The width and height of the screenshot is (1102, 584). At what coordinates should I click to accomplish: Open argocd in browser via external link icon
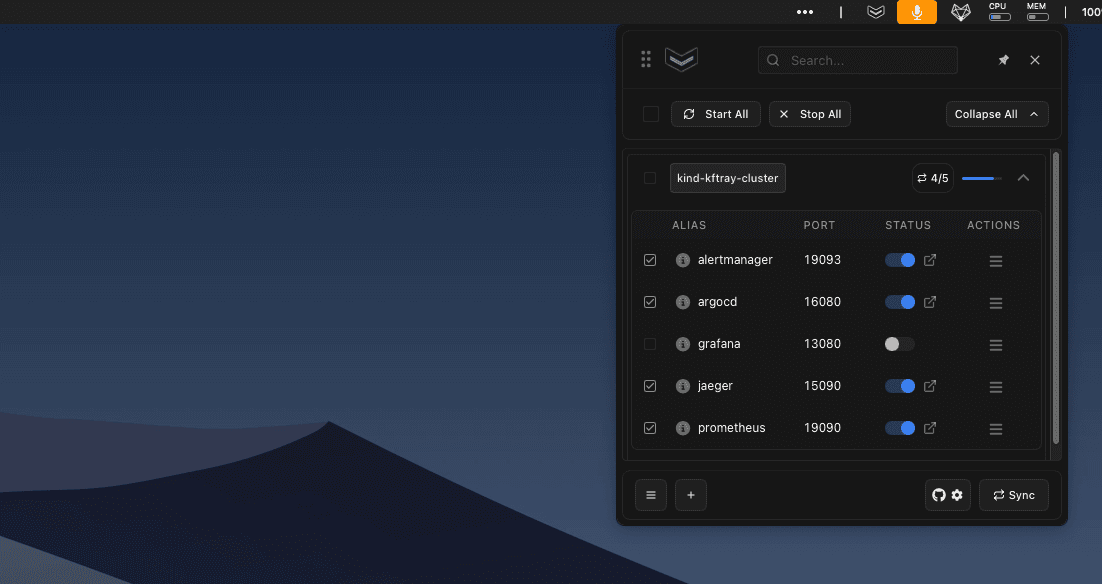click(x=930, y=302)
